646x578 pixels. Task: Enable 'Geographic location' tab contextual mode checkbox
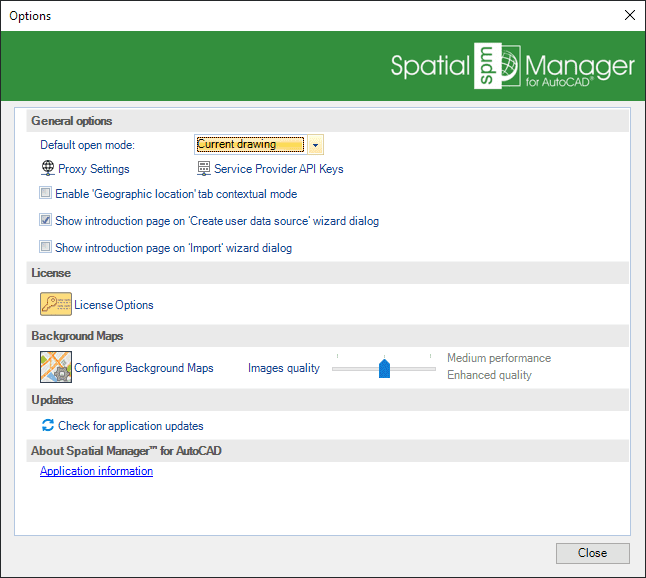(x=46, y=194)
